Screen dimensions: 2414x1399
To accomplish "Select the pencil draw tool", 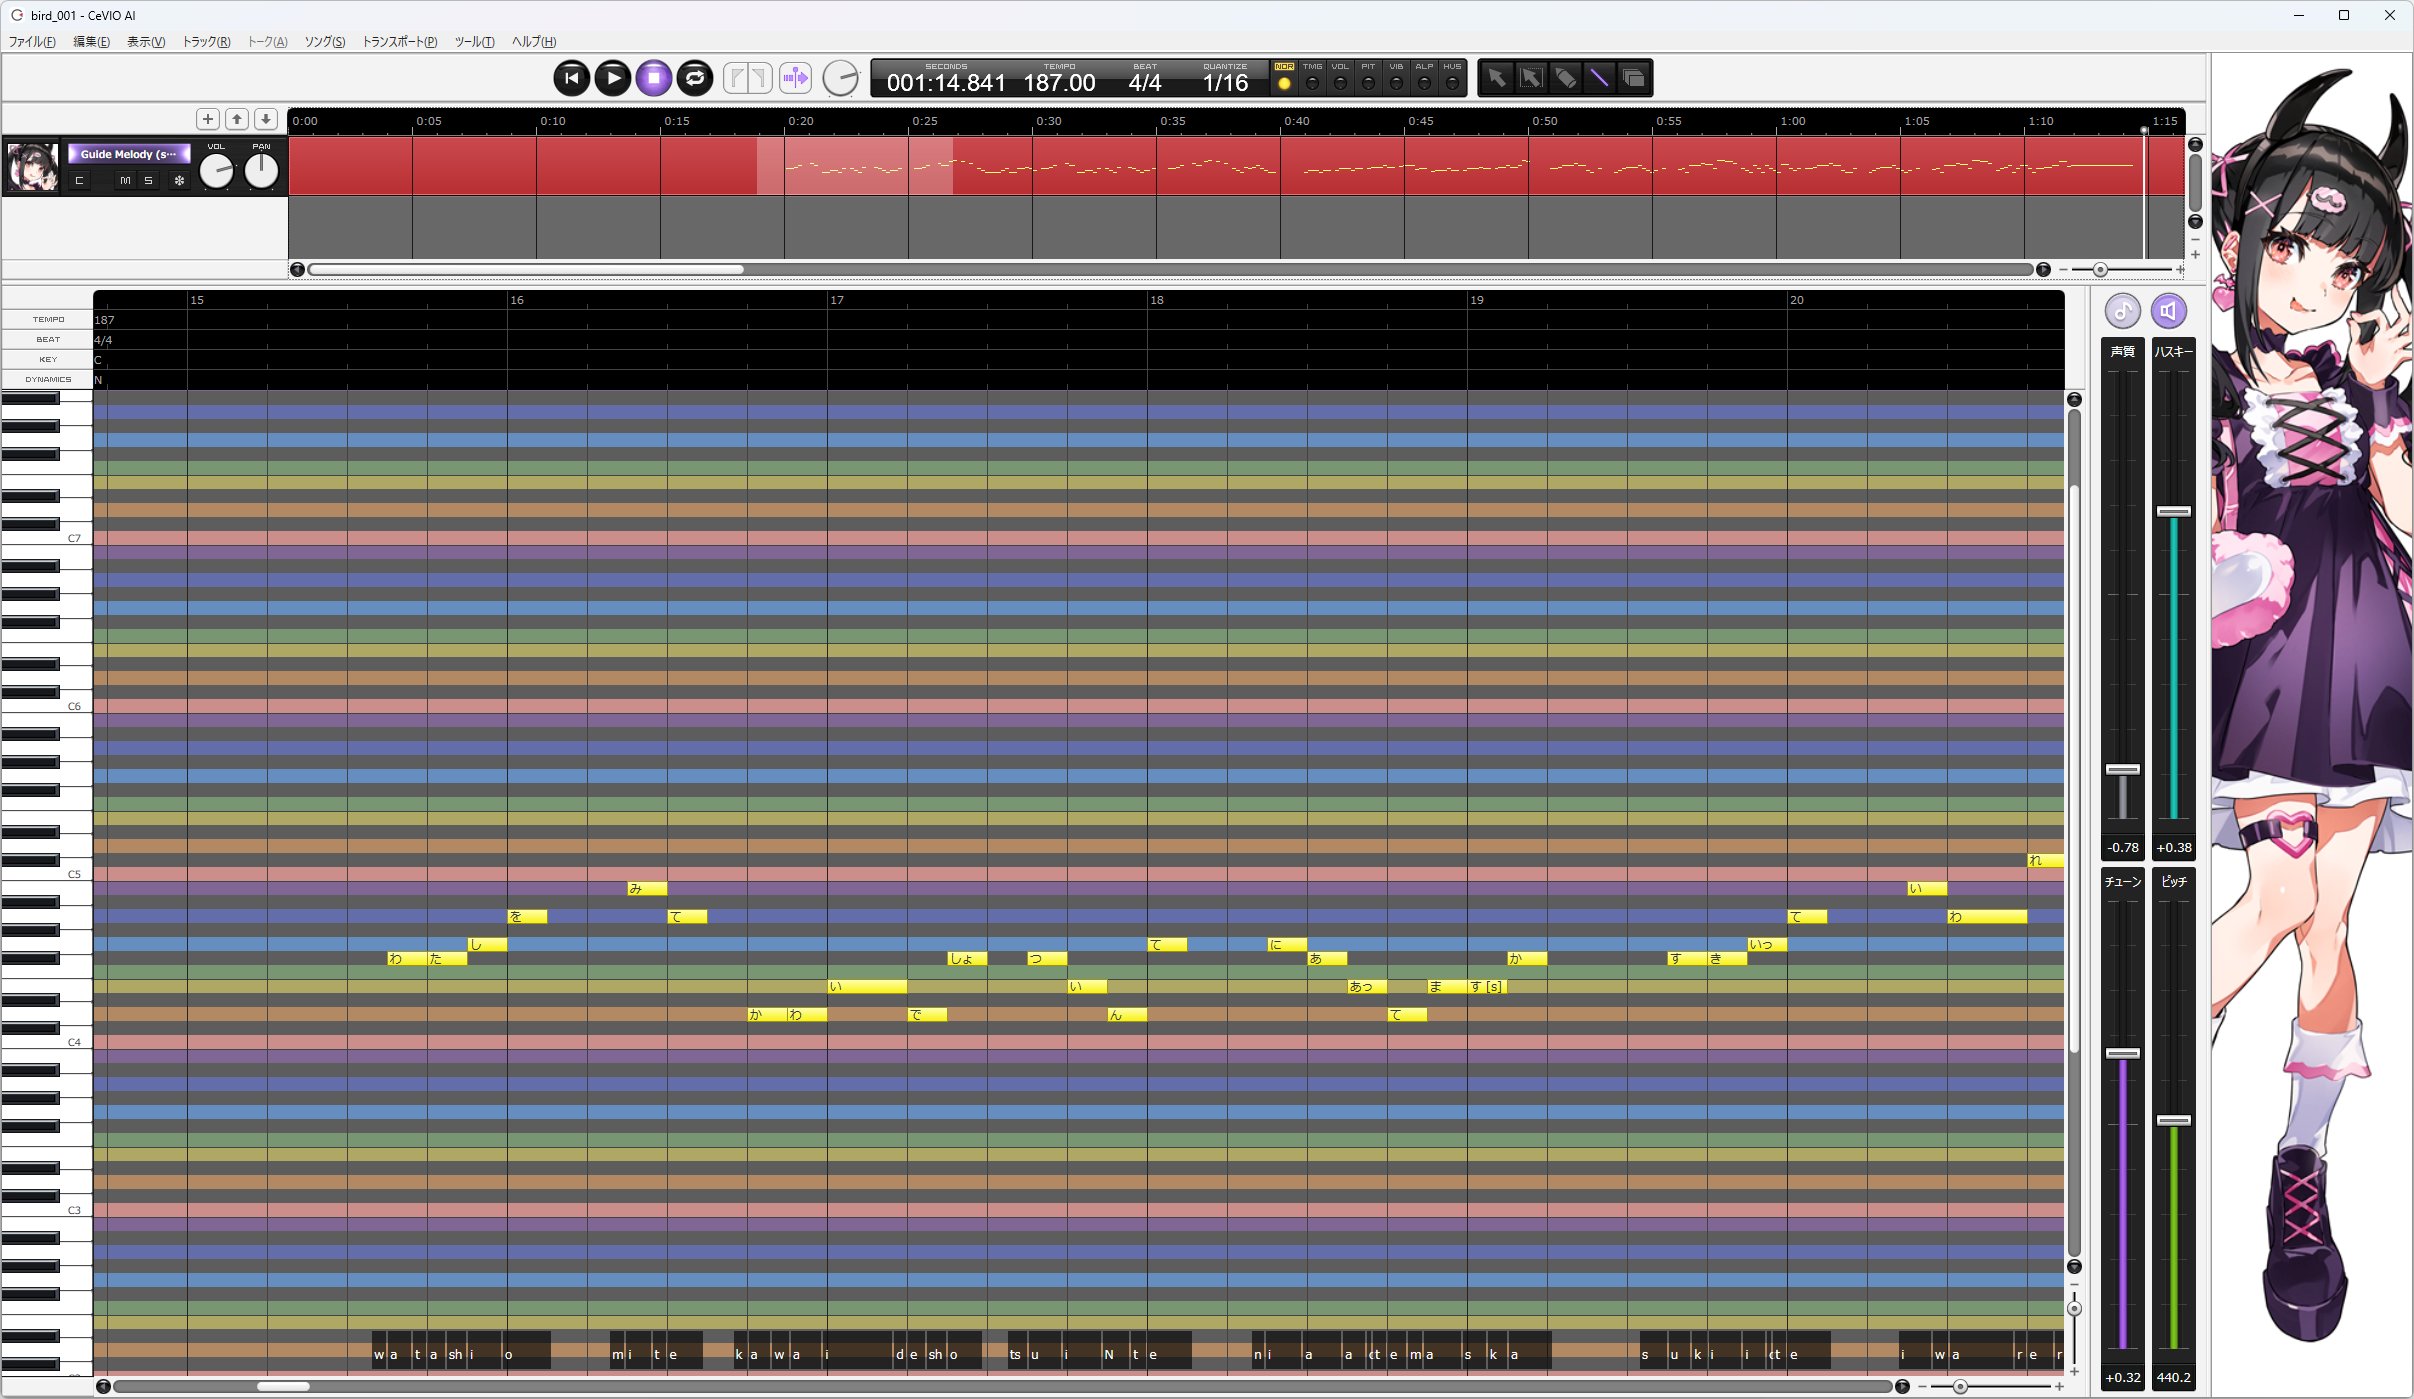I will 1565,78.
